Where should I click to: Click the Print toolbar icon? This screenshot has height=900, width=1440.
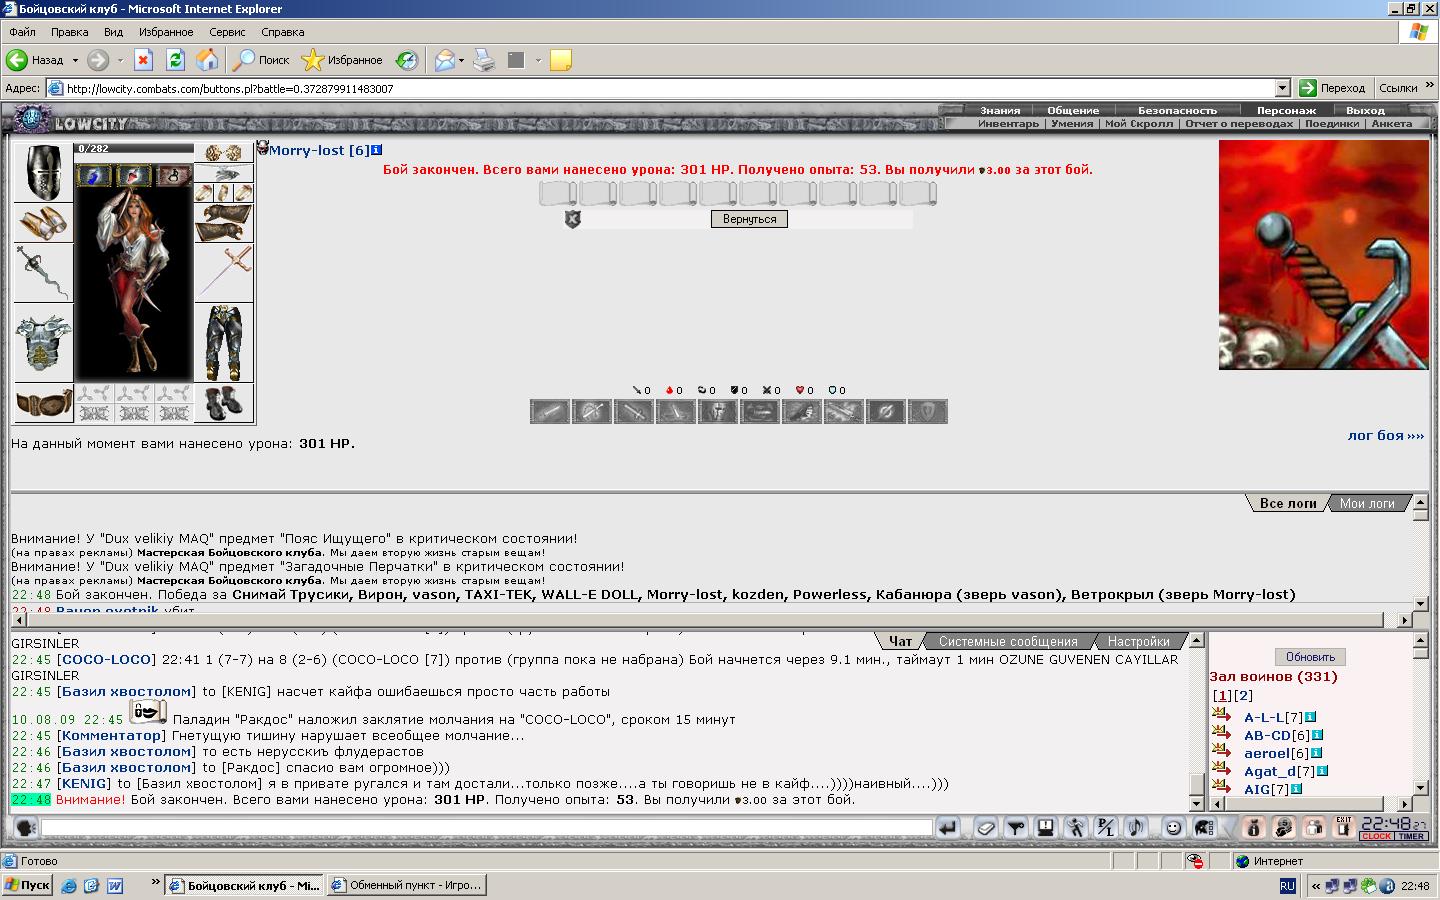tap(484, 60)
